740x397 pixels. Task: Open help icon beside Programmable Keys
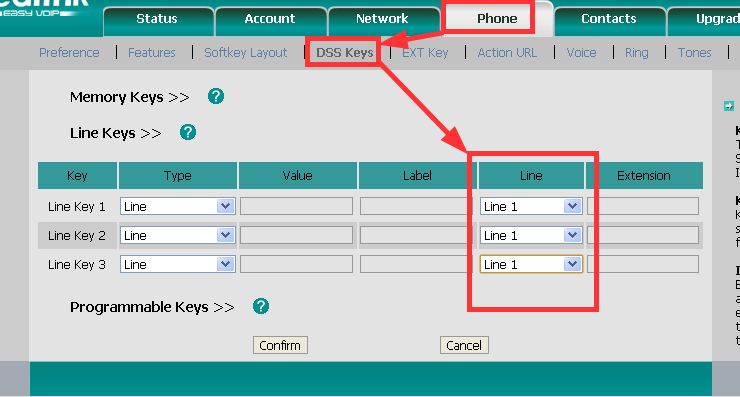[261, 306]
